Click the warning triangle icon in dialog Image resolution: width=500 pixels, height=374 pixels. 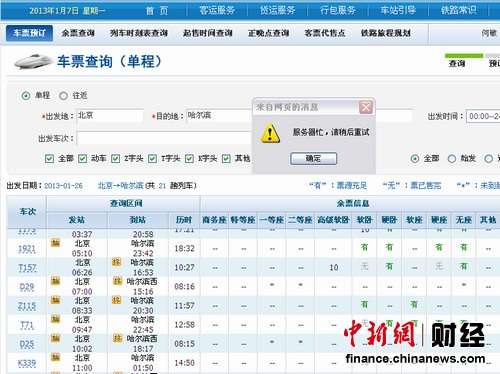pyautogui.click(x=270, y=133)
